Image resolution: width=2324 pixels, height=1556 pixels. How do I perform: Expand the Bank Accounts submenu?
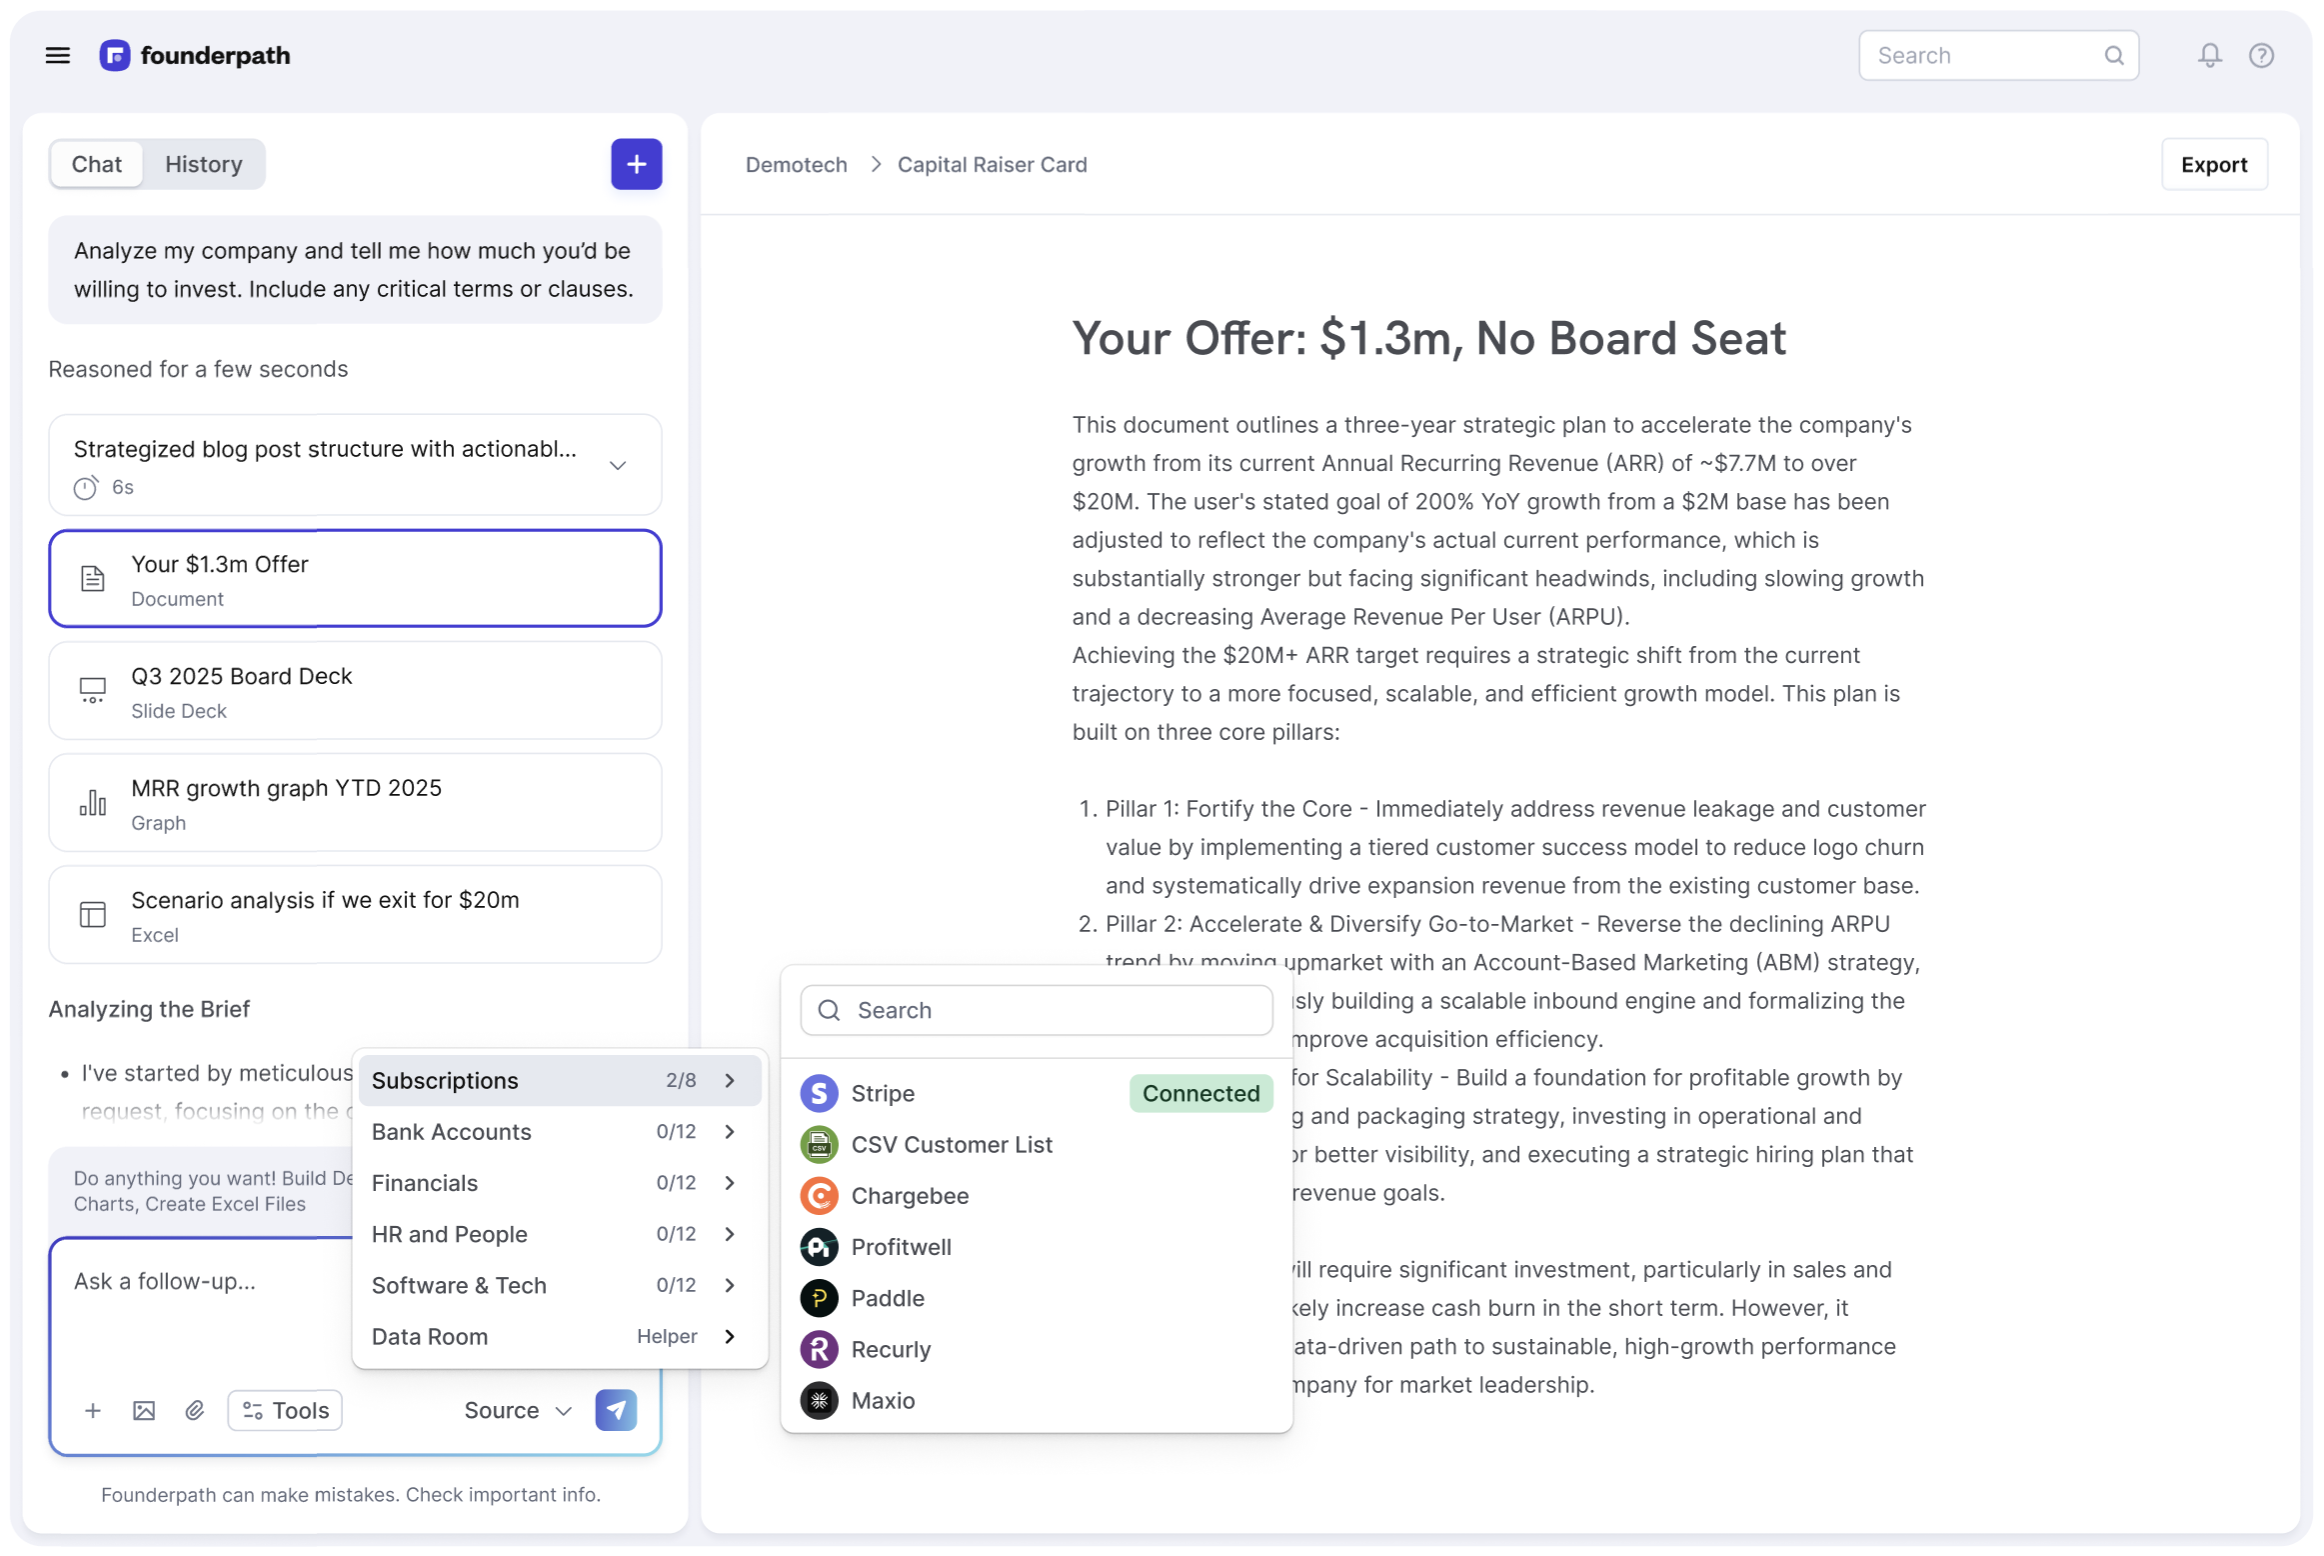(x=558, y=1132)
